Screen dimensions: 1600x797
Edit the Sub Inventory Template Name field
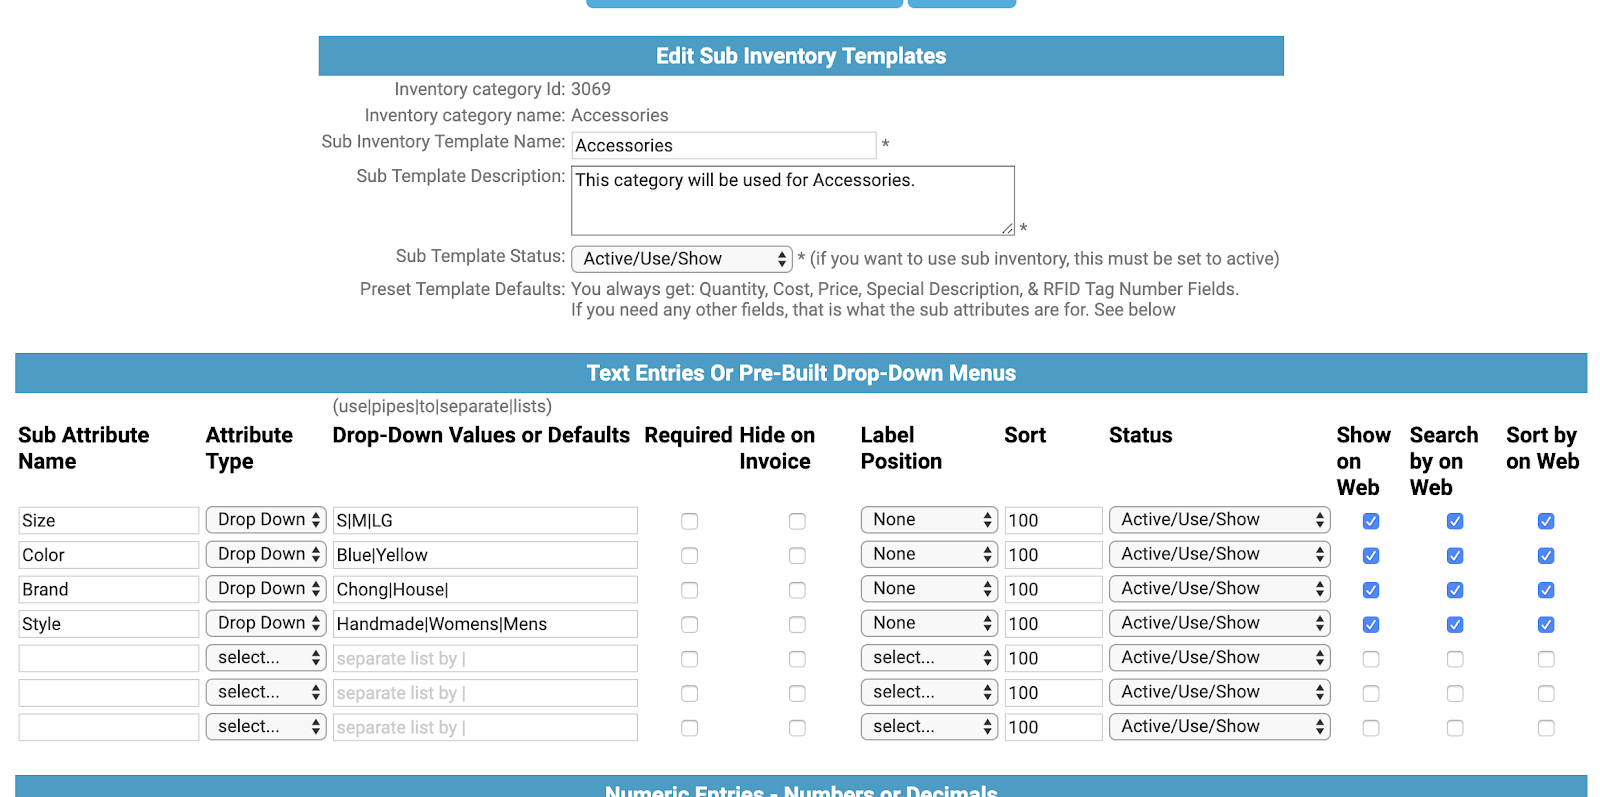(x=724, y=145)
